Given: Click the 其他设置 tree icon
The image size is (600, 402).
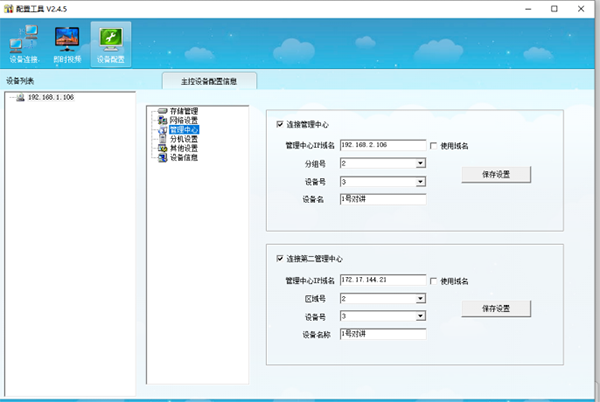Looking at the screenshot, I should (x=163, y=148).
